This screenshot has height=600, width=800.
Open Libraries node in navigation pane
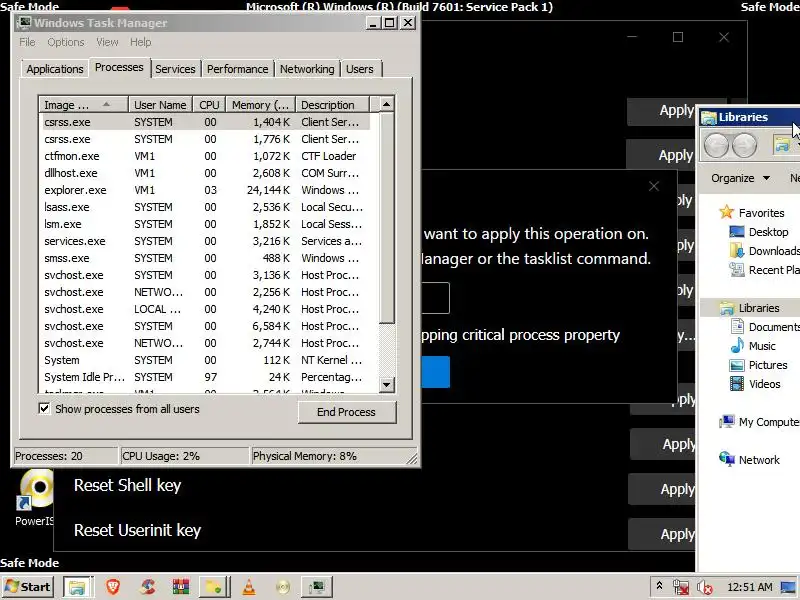tap(749, 308)
